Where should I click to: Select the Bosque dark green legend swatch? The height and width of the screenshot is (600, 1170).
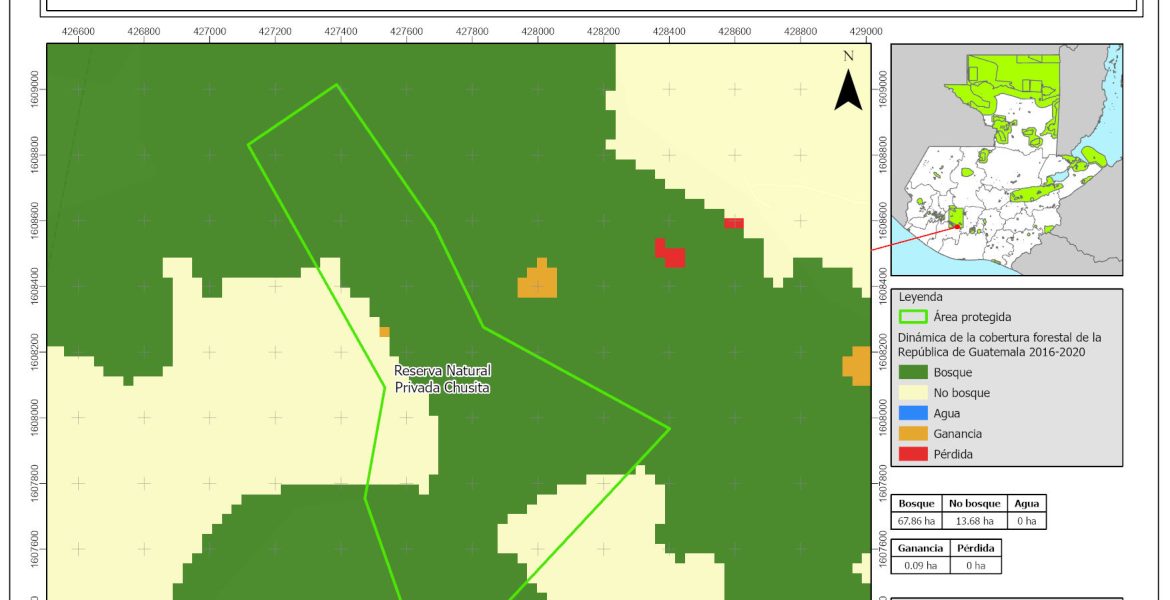913,373
